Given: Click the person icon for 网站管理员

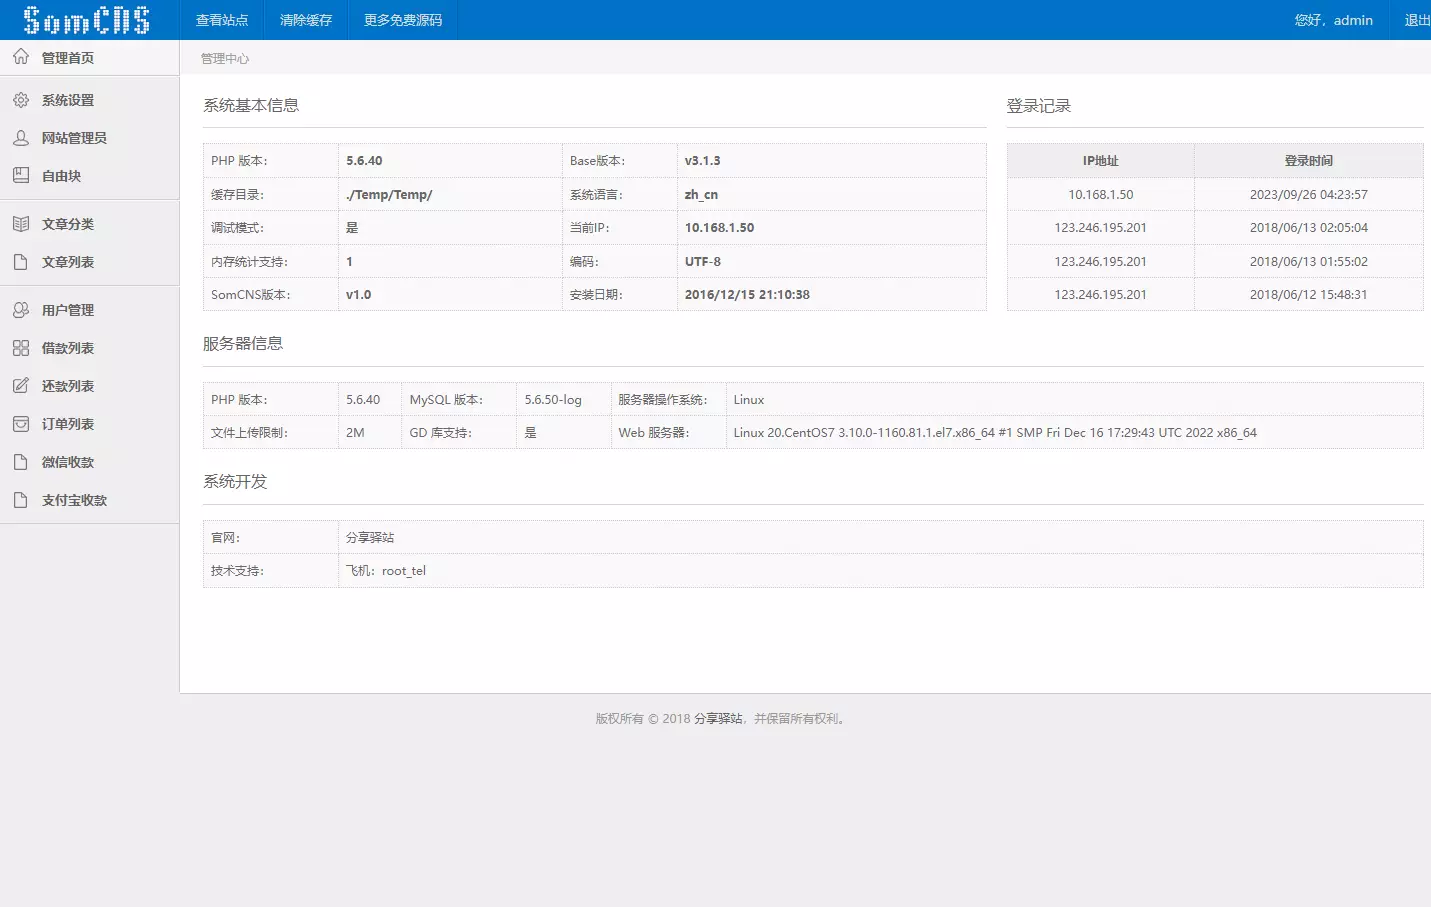Looking at the screenshot, I should tap(21, 138).
